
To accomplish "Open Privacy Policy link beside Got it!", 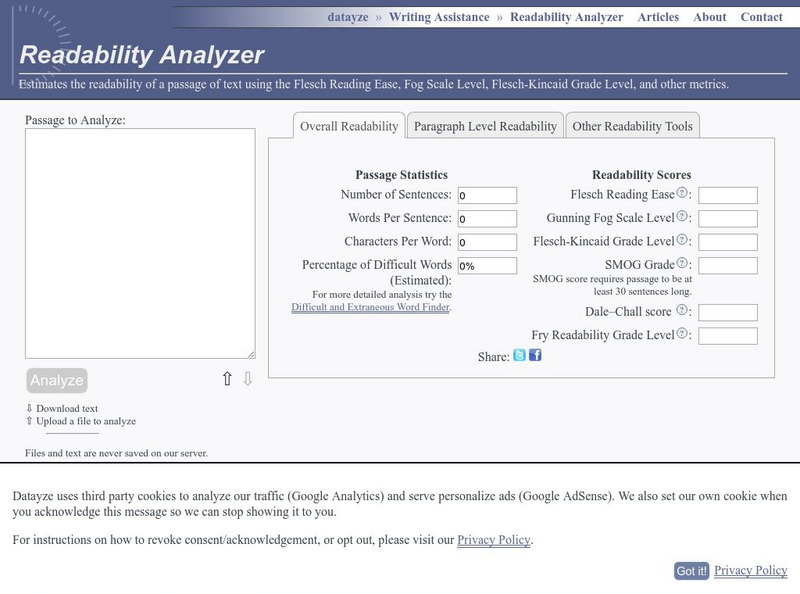I will (x=751, y=570).
